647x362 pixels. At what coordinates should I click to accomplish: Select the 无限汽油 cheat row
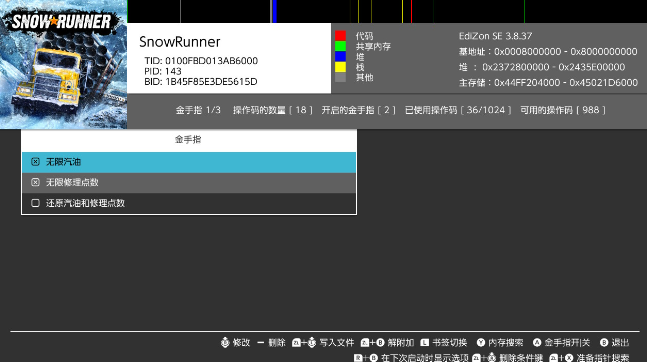[189, 162]
